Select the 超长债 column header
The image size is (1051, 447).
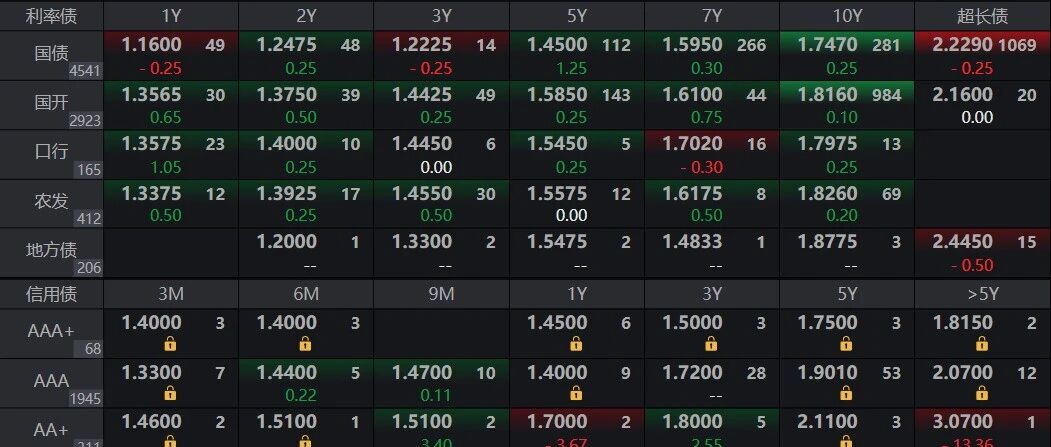click(983, 16)
